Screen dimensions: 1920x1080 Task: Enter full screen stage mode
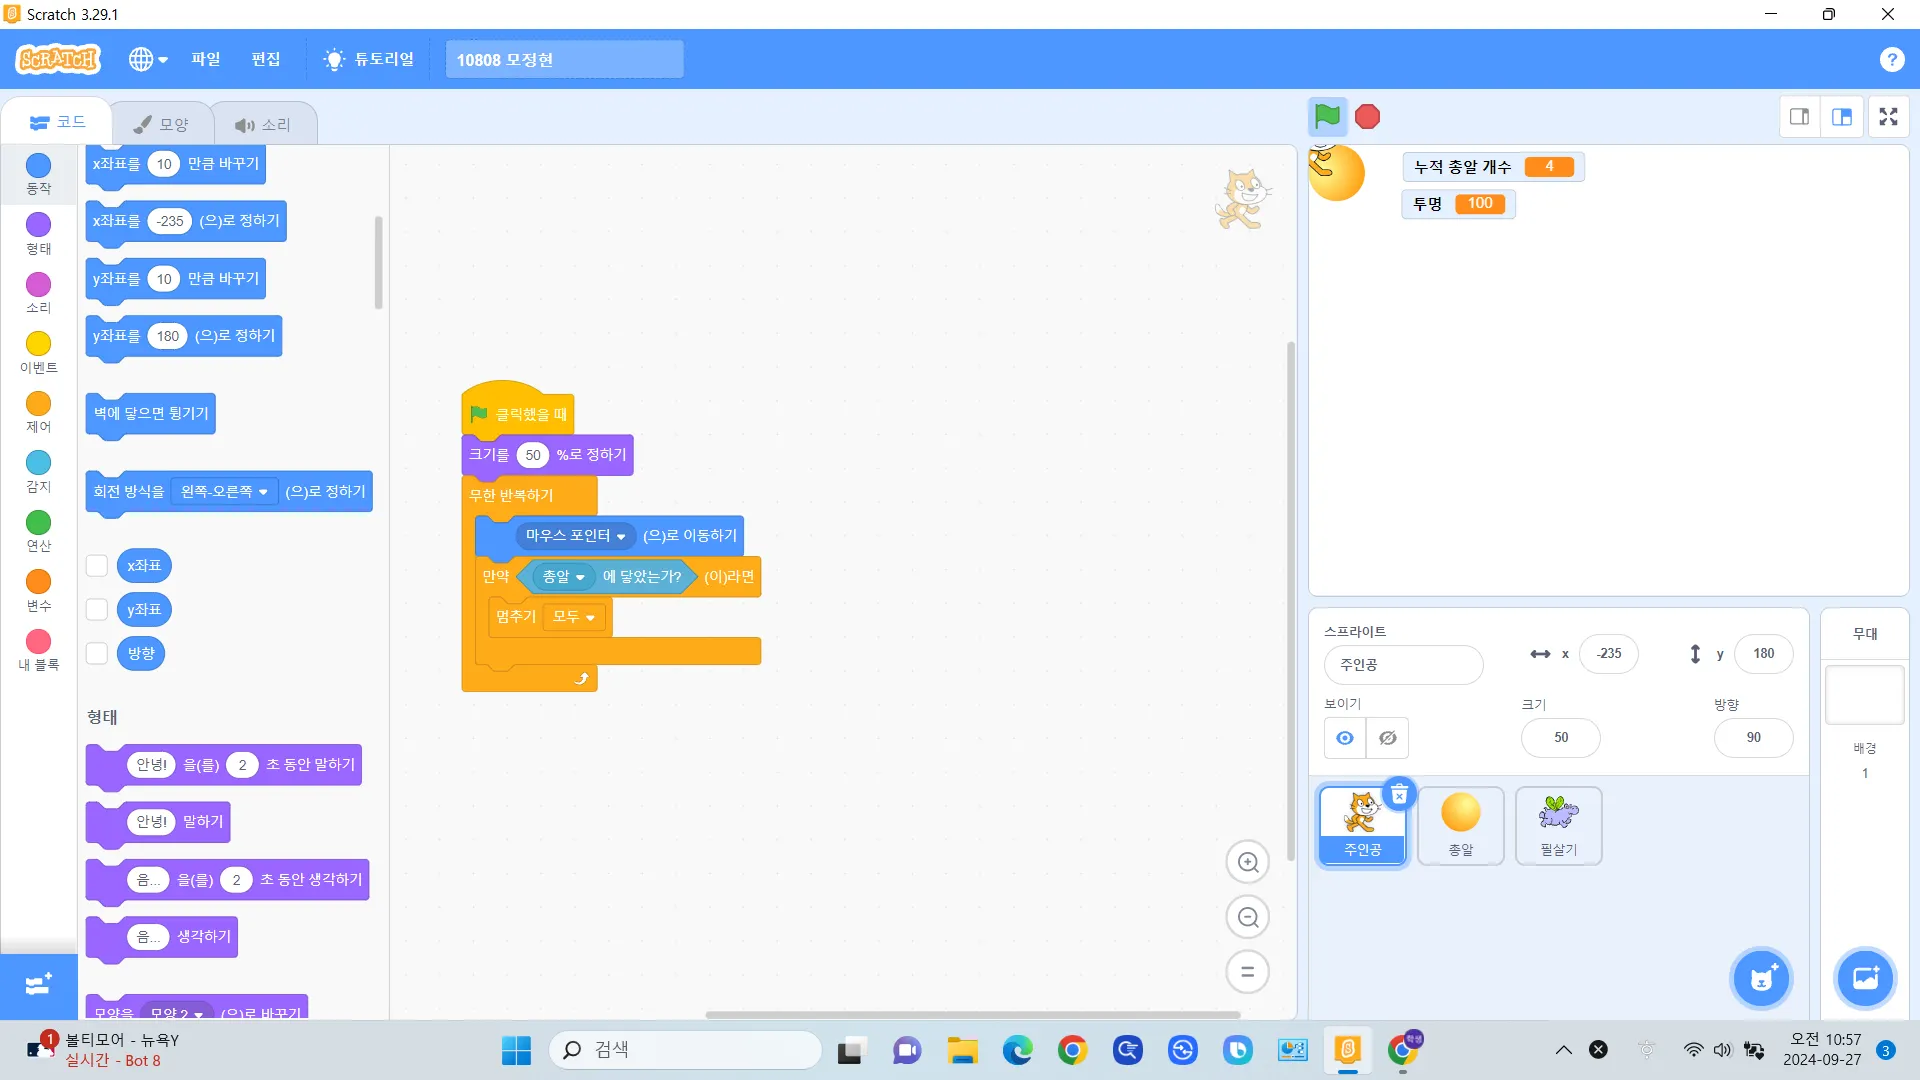pyautogui.click(x=1888, y=117)
